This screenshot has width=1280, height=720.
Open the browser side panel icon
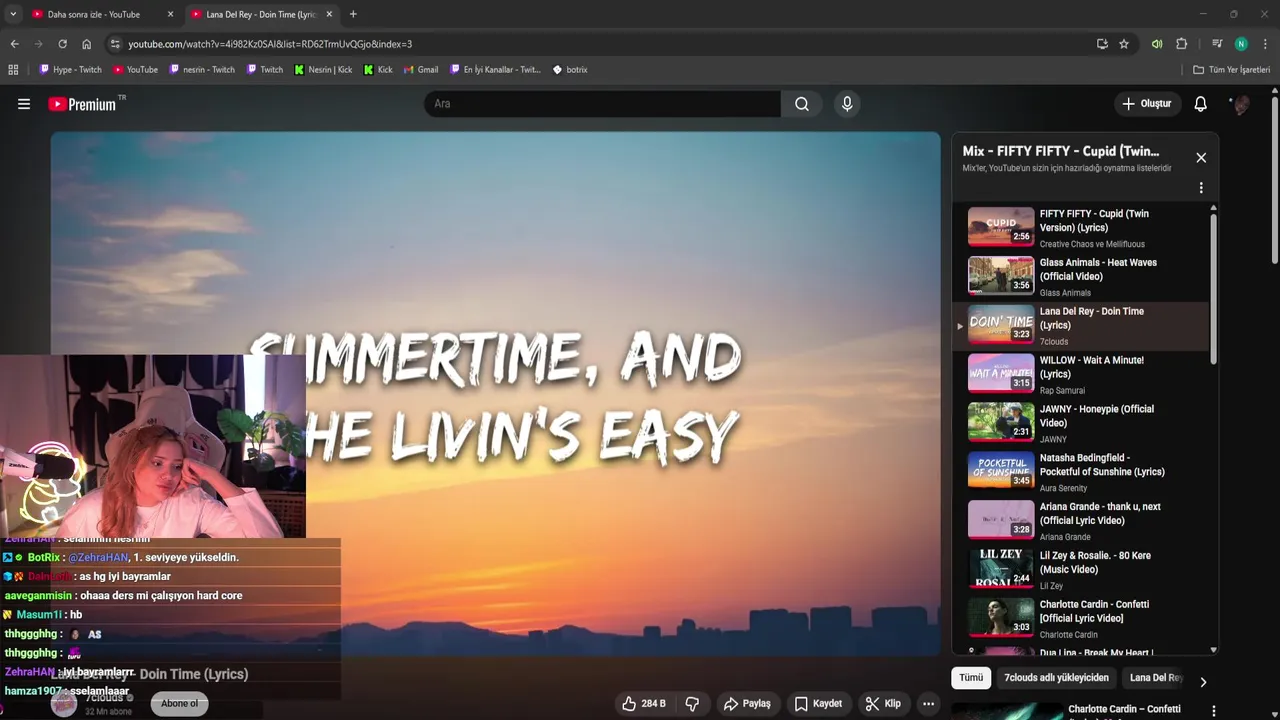point(1217,44)
